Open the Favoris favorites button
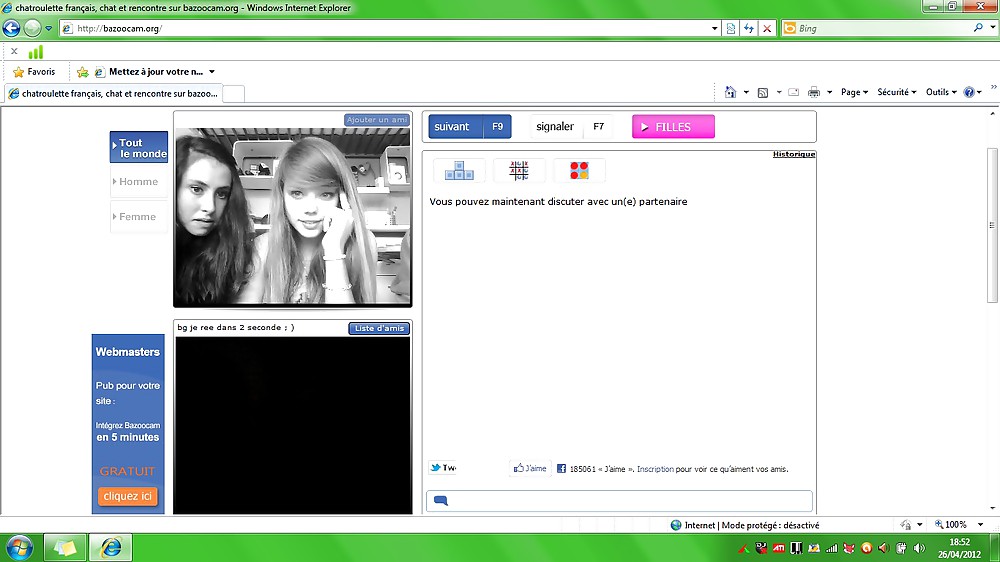This screenshot has width=1000, height=562. pos(34,72)
